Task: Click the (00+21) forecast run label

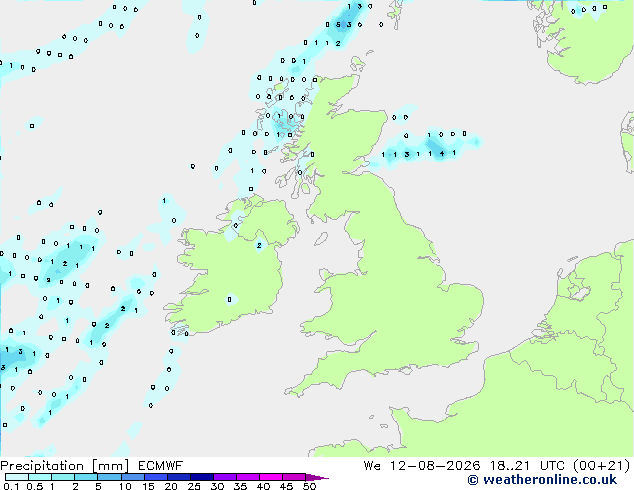Action: click(x=602, y=466)
